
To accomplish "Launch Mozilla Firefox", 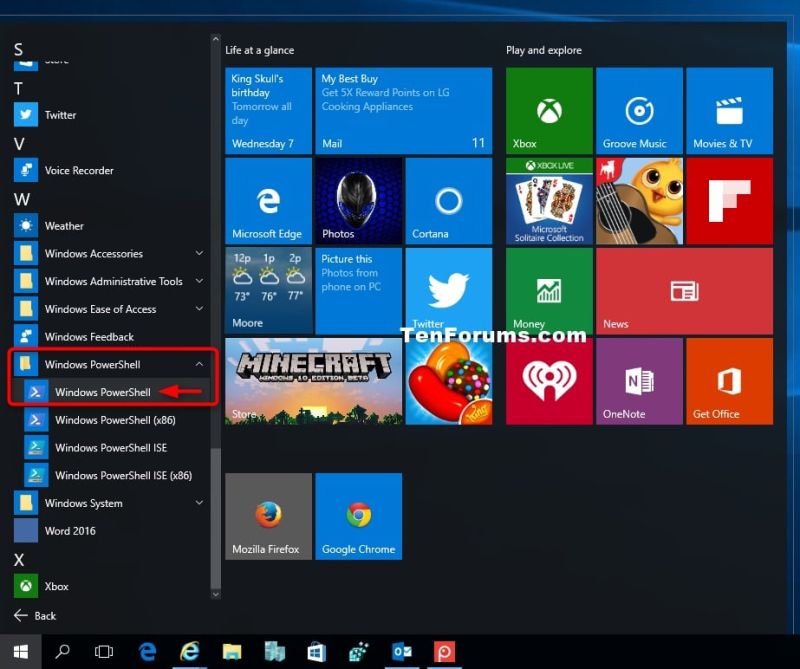I will pos(268,515).
